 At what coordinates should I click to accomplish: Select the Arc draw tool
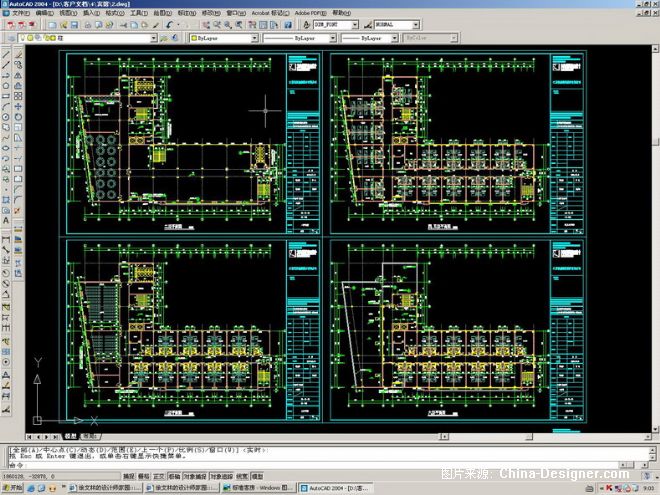click(x=6, y=106)
